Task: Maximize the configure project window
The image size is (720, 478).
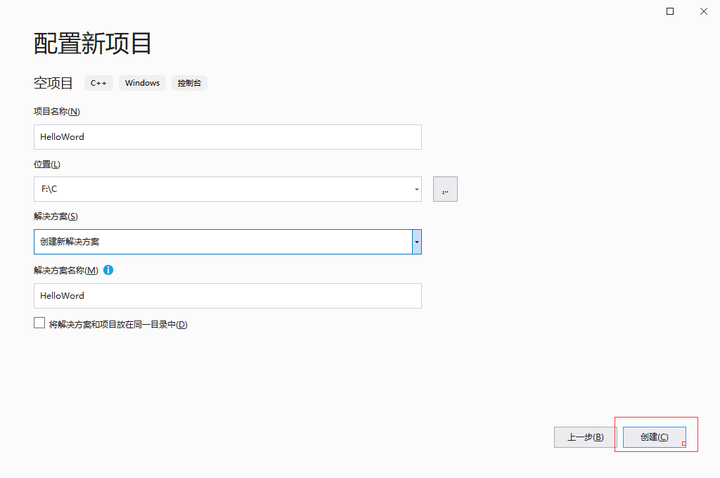Action: [x=670, y=11]
